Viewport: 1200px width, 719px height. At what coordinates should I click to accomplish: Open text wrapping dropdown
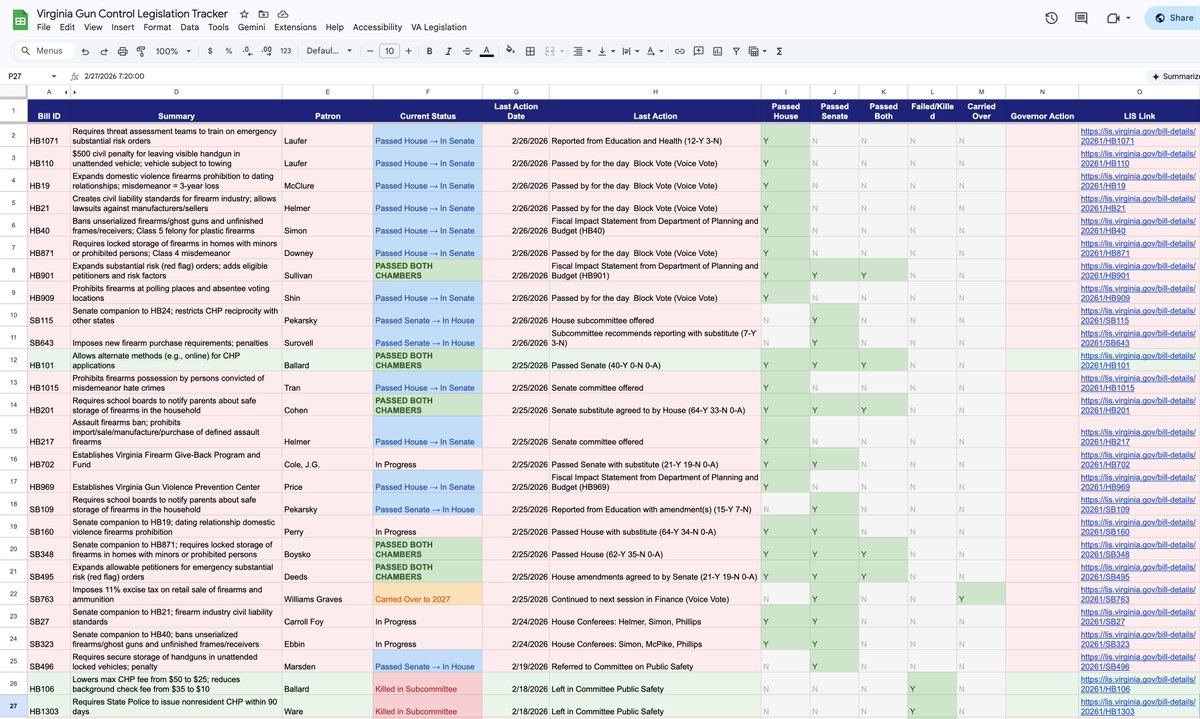point(631,51)
